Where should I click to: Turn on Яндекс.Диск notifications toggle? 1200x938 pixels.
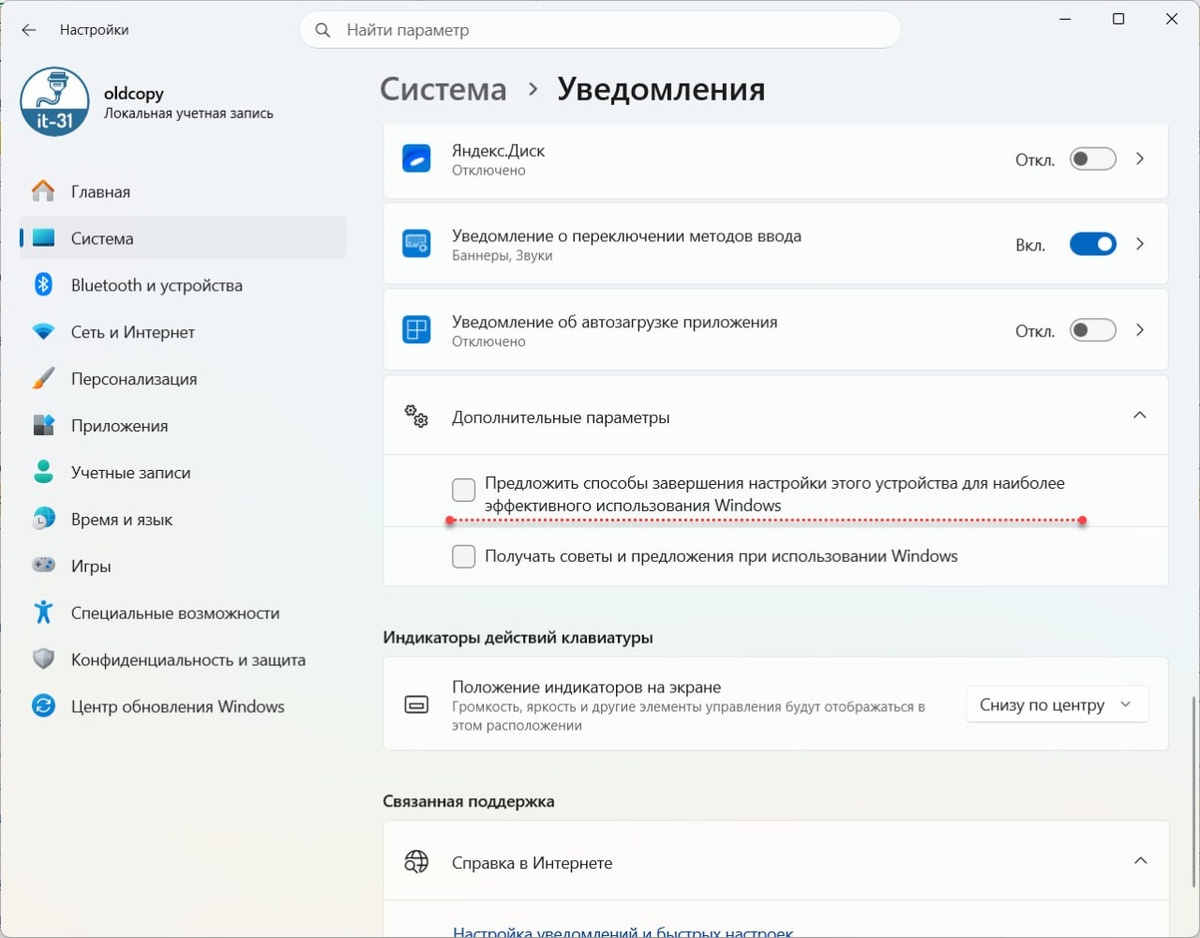(x=1093, y=159)
